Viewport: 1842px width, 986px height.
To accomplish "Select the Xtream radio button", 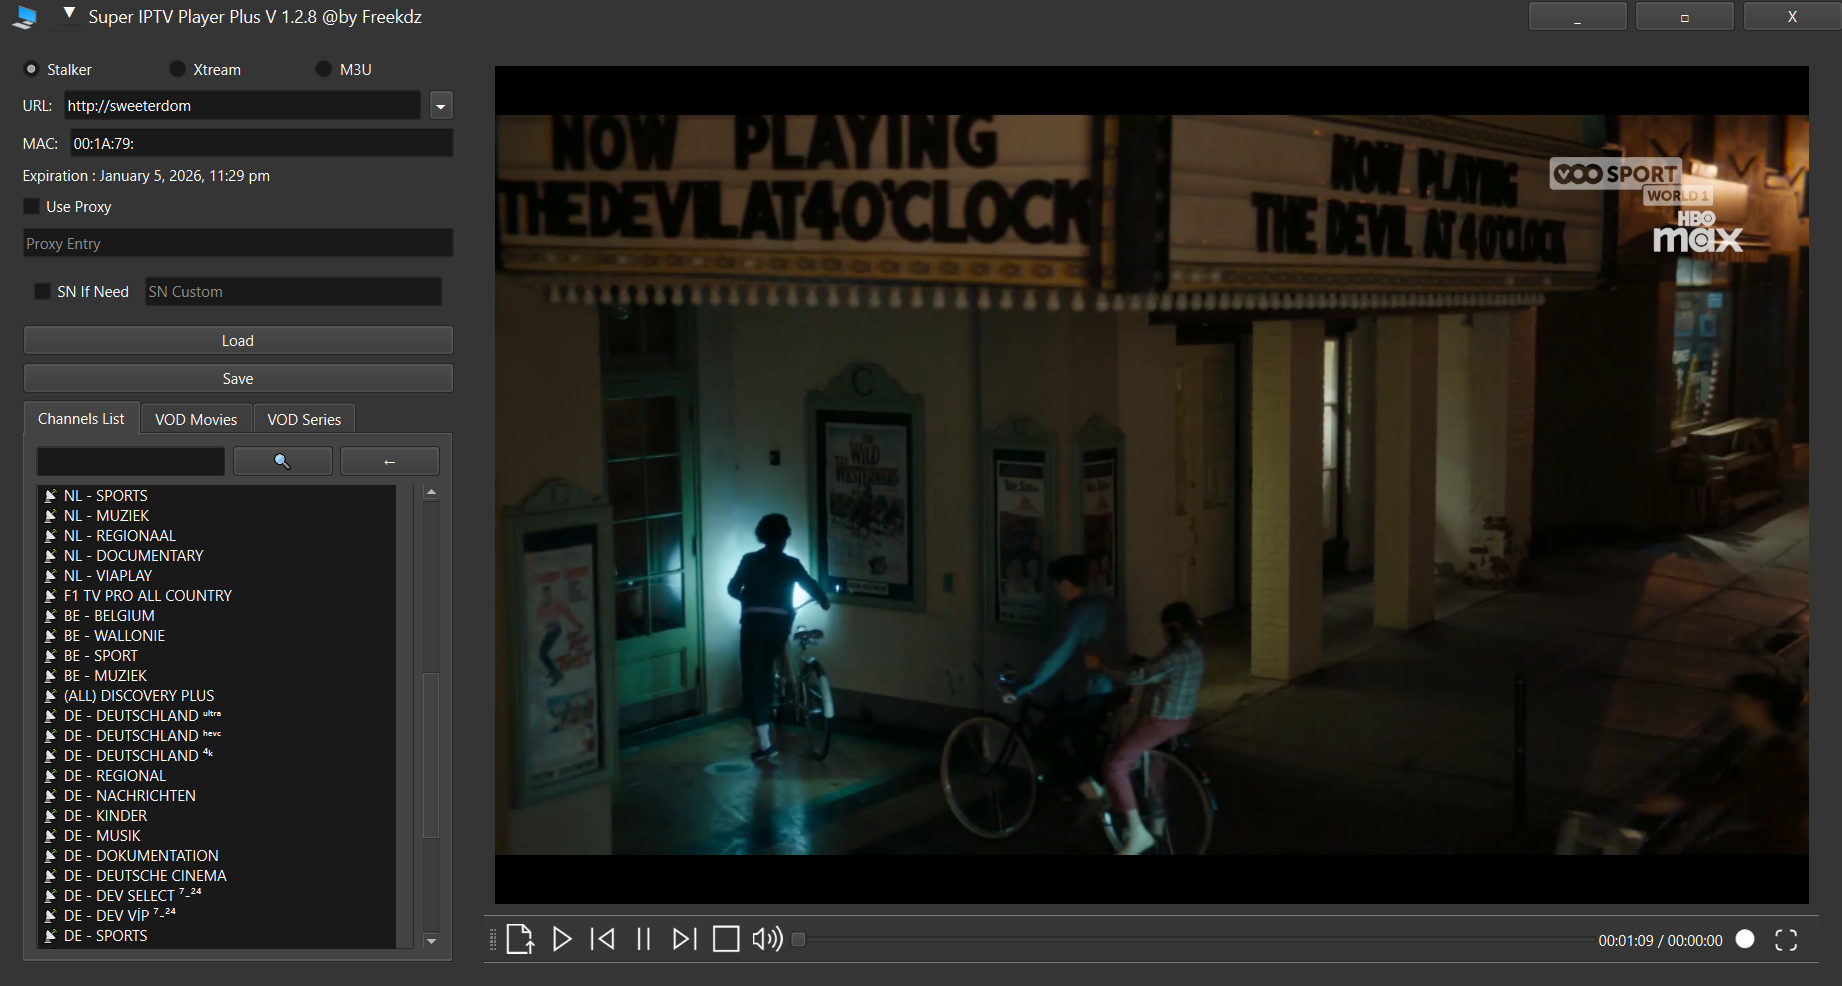I will [x=177, y=69].
